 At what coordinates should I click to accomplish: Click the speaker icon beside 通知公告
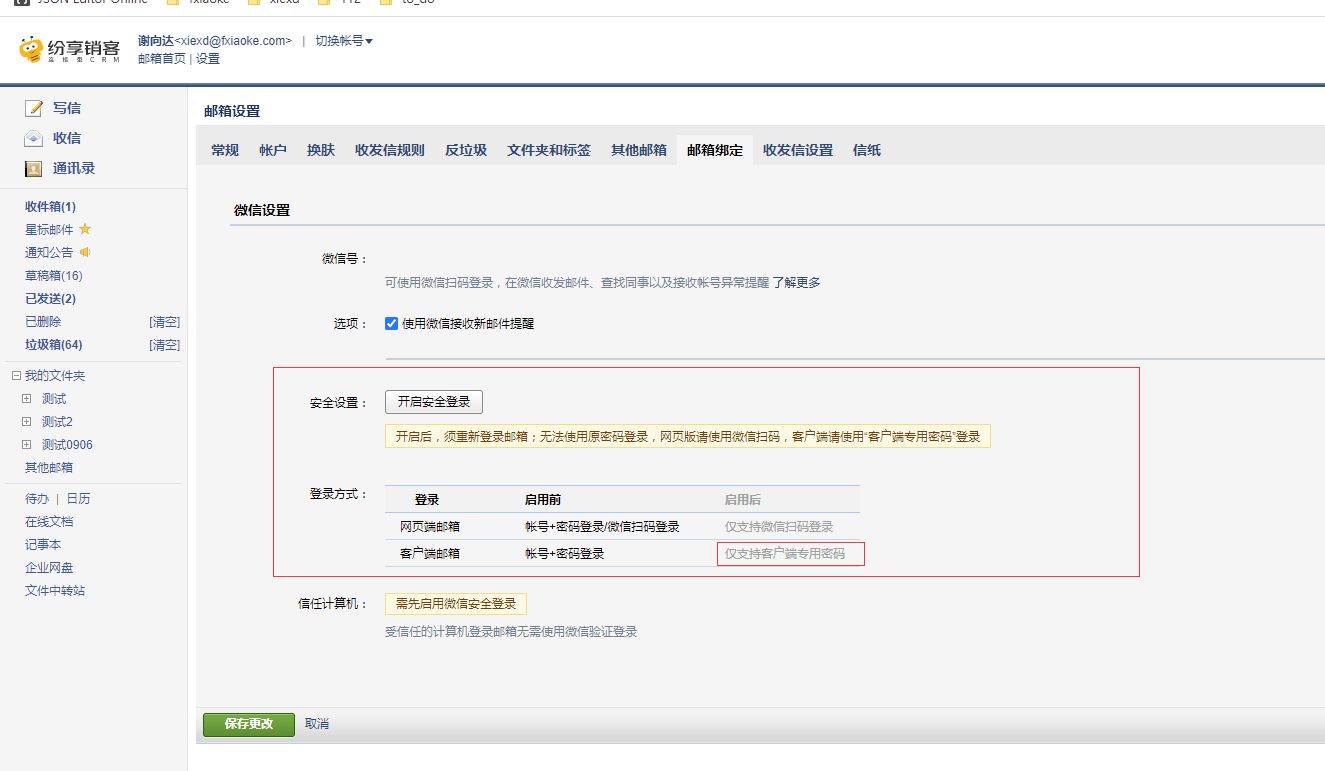coord(85,253)
